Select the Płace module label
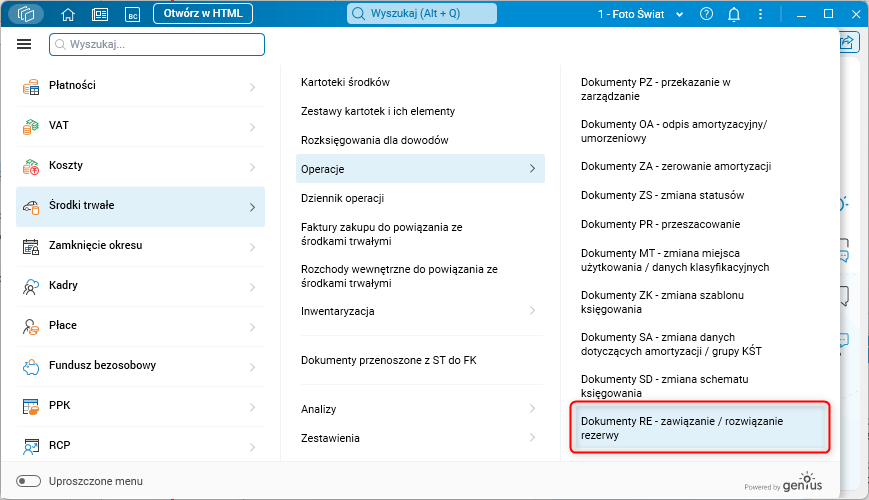 point(63,325)
